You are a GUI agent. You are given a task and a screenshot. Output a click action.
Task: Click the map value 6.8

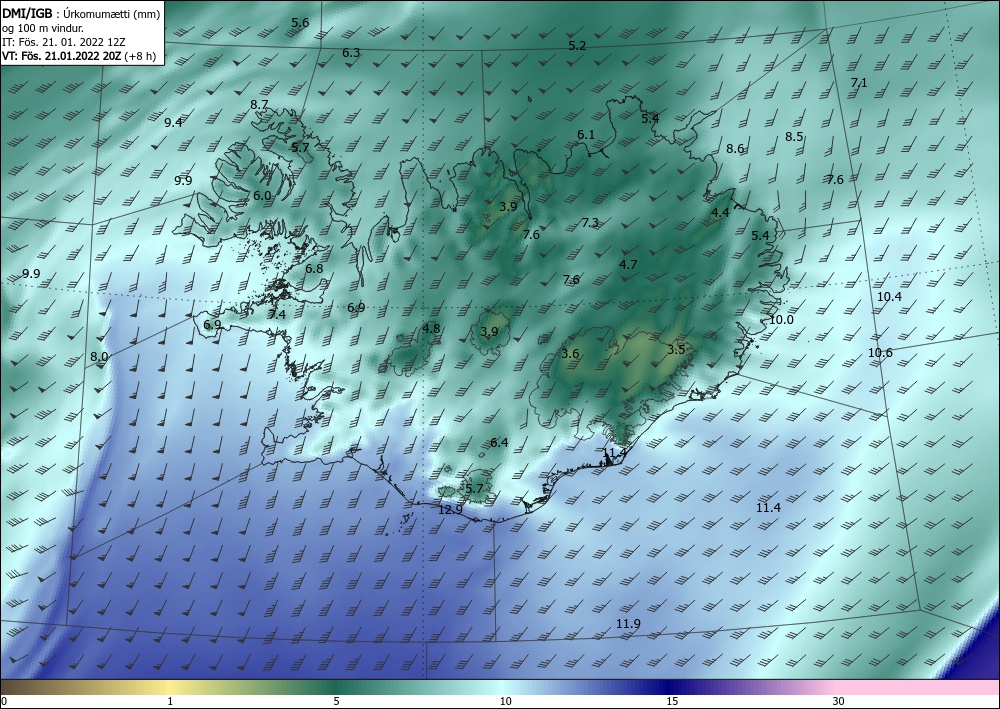(x=314, y=269)
